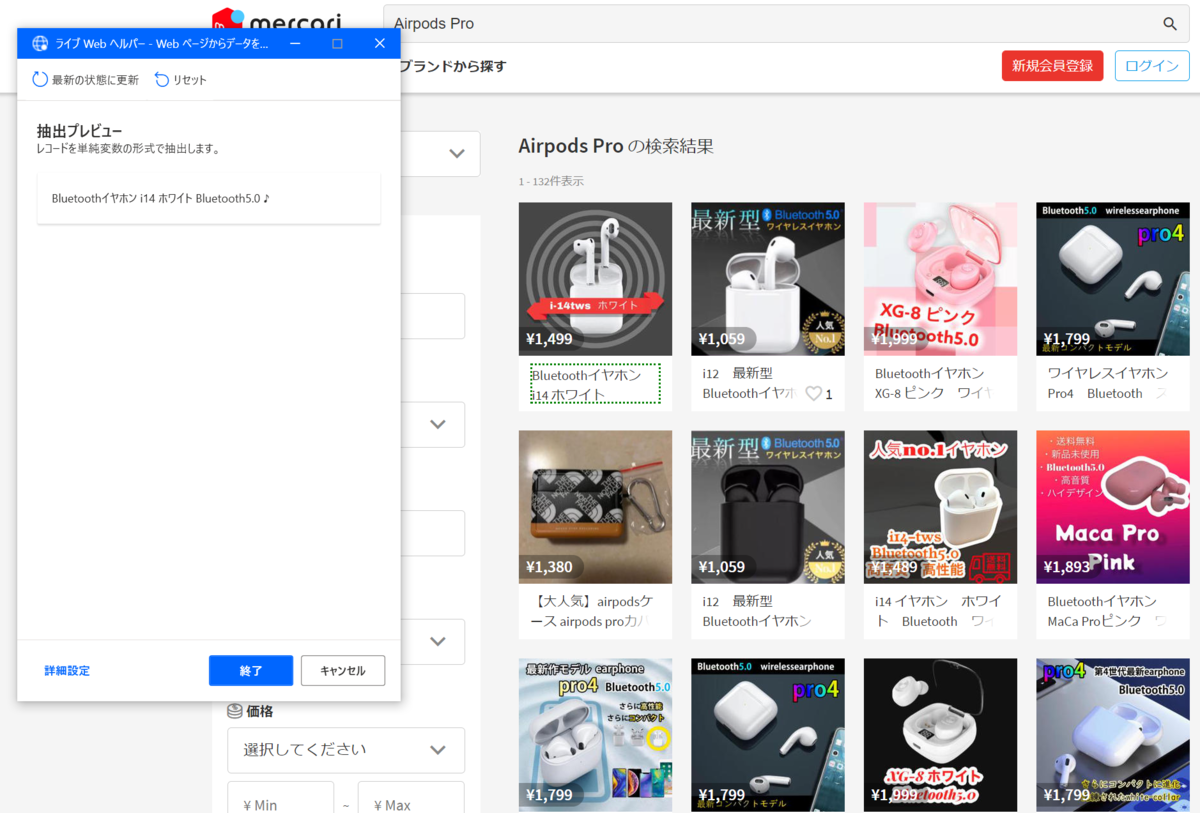Click the reset arrow icon beside リセット

coord(162,79)
